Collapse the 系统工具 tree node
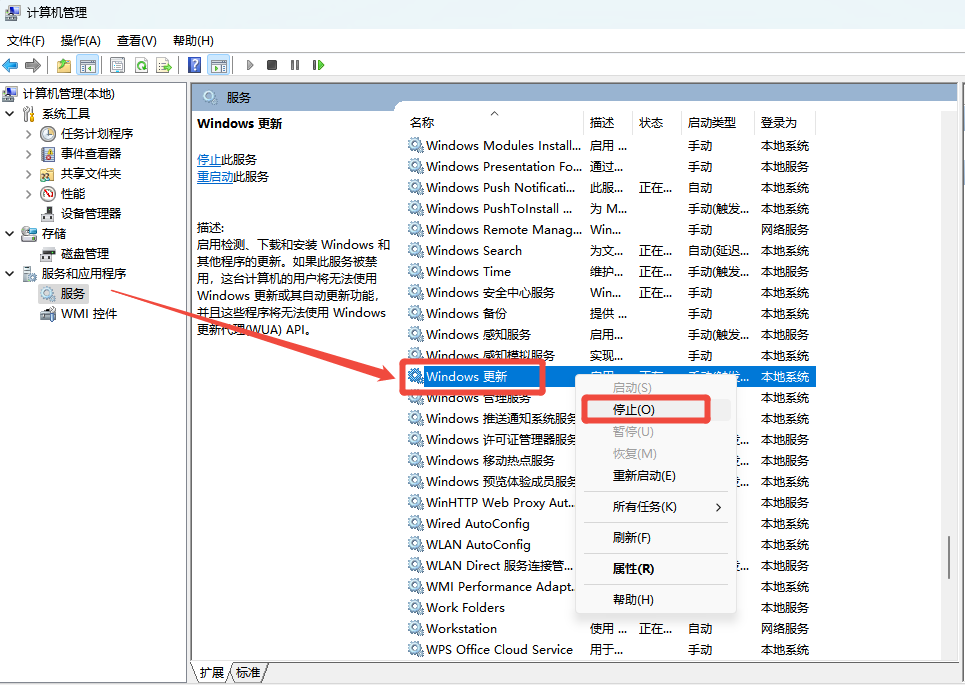The height and width of the screenshot is (685, 965). (9, 114)
